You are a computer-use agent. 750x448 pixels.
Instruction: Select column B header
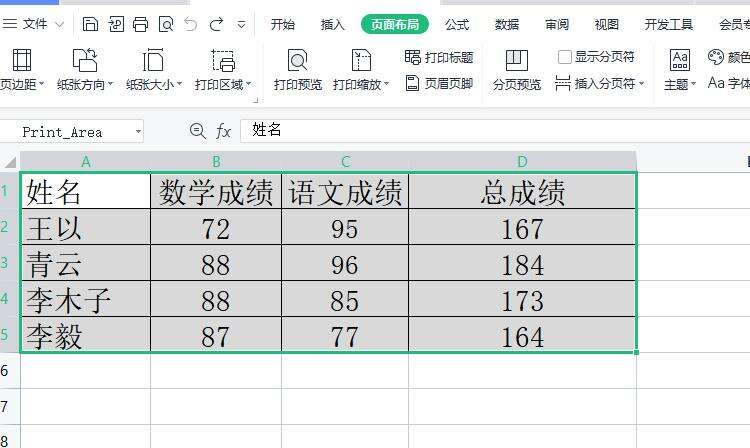pyautogui.click(x=216, y=162)
